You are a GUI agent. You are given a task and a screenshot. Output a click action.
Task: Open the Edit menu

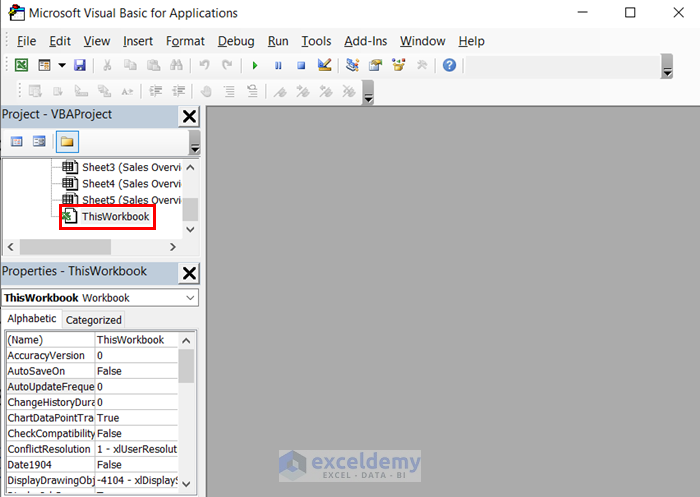point(60,41)
